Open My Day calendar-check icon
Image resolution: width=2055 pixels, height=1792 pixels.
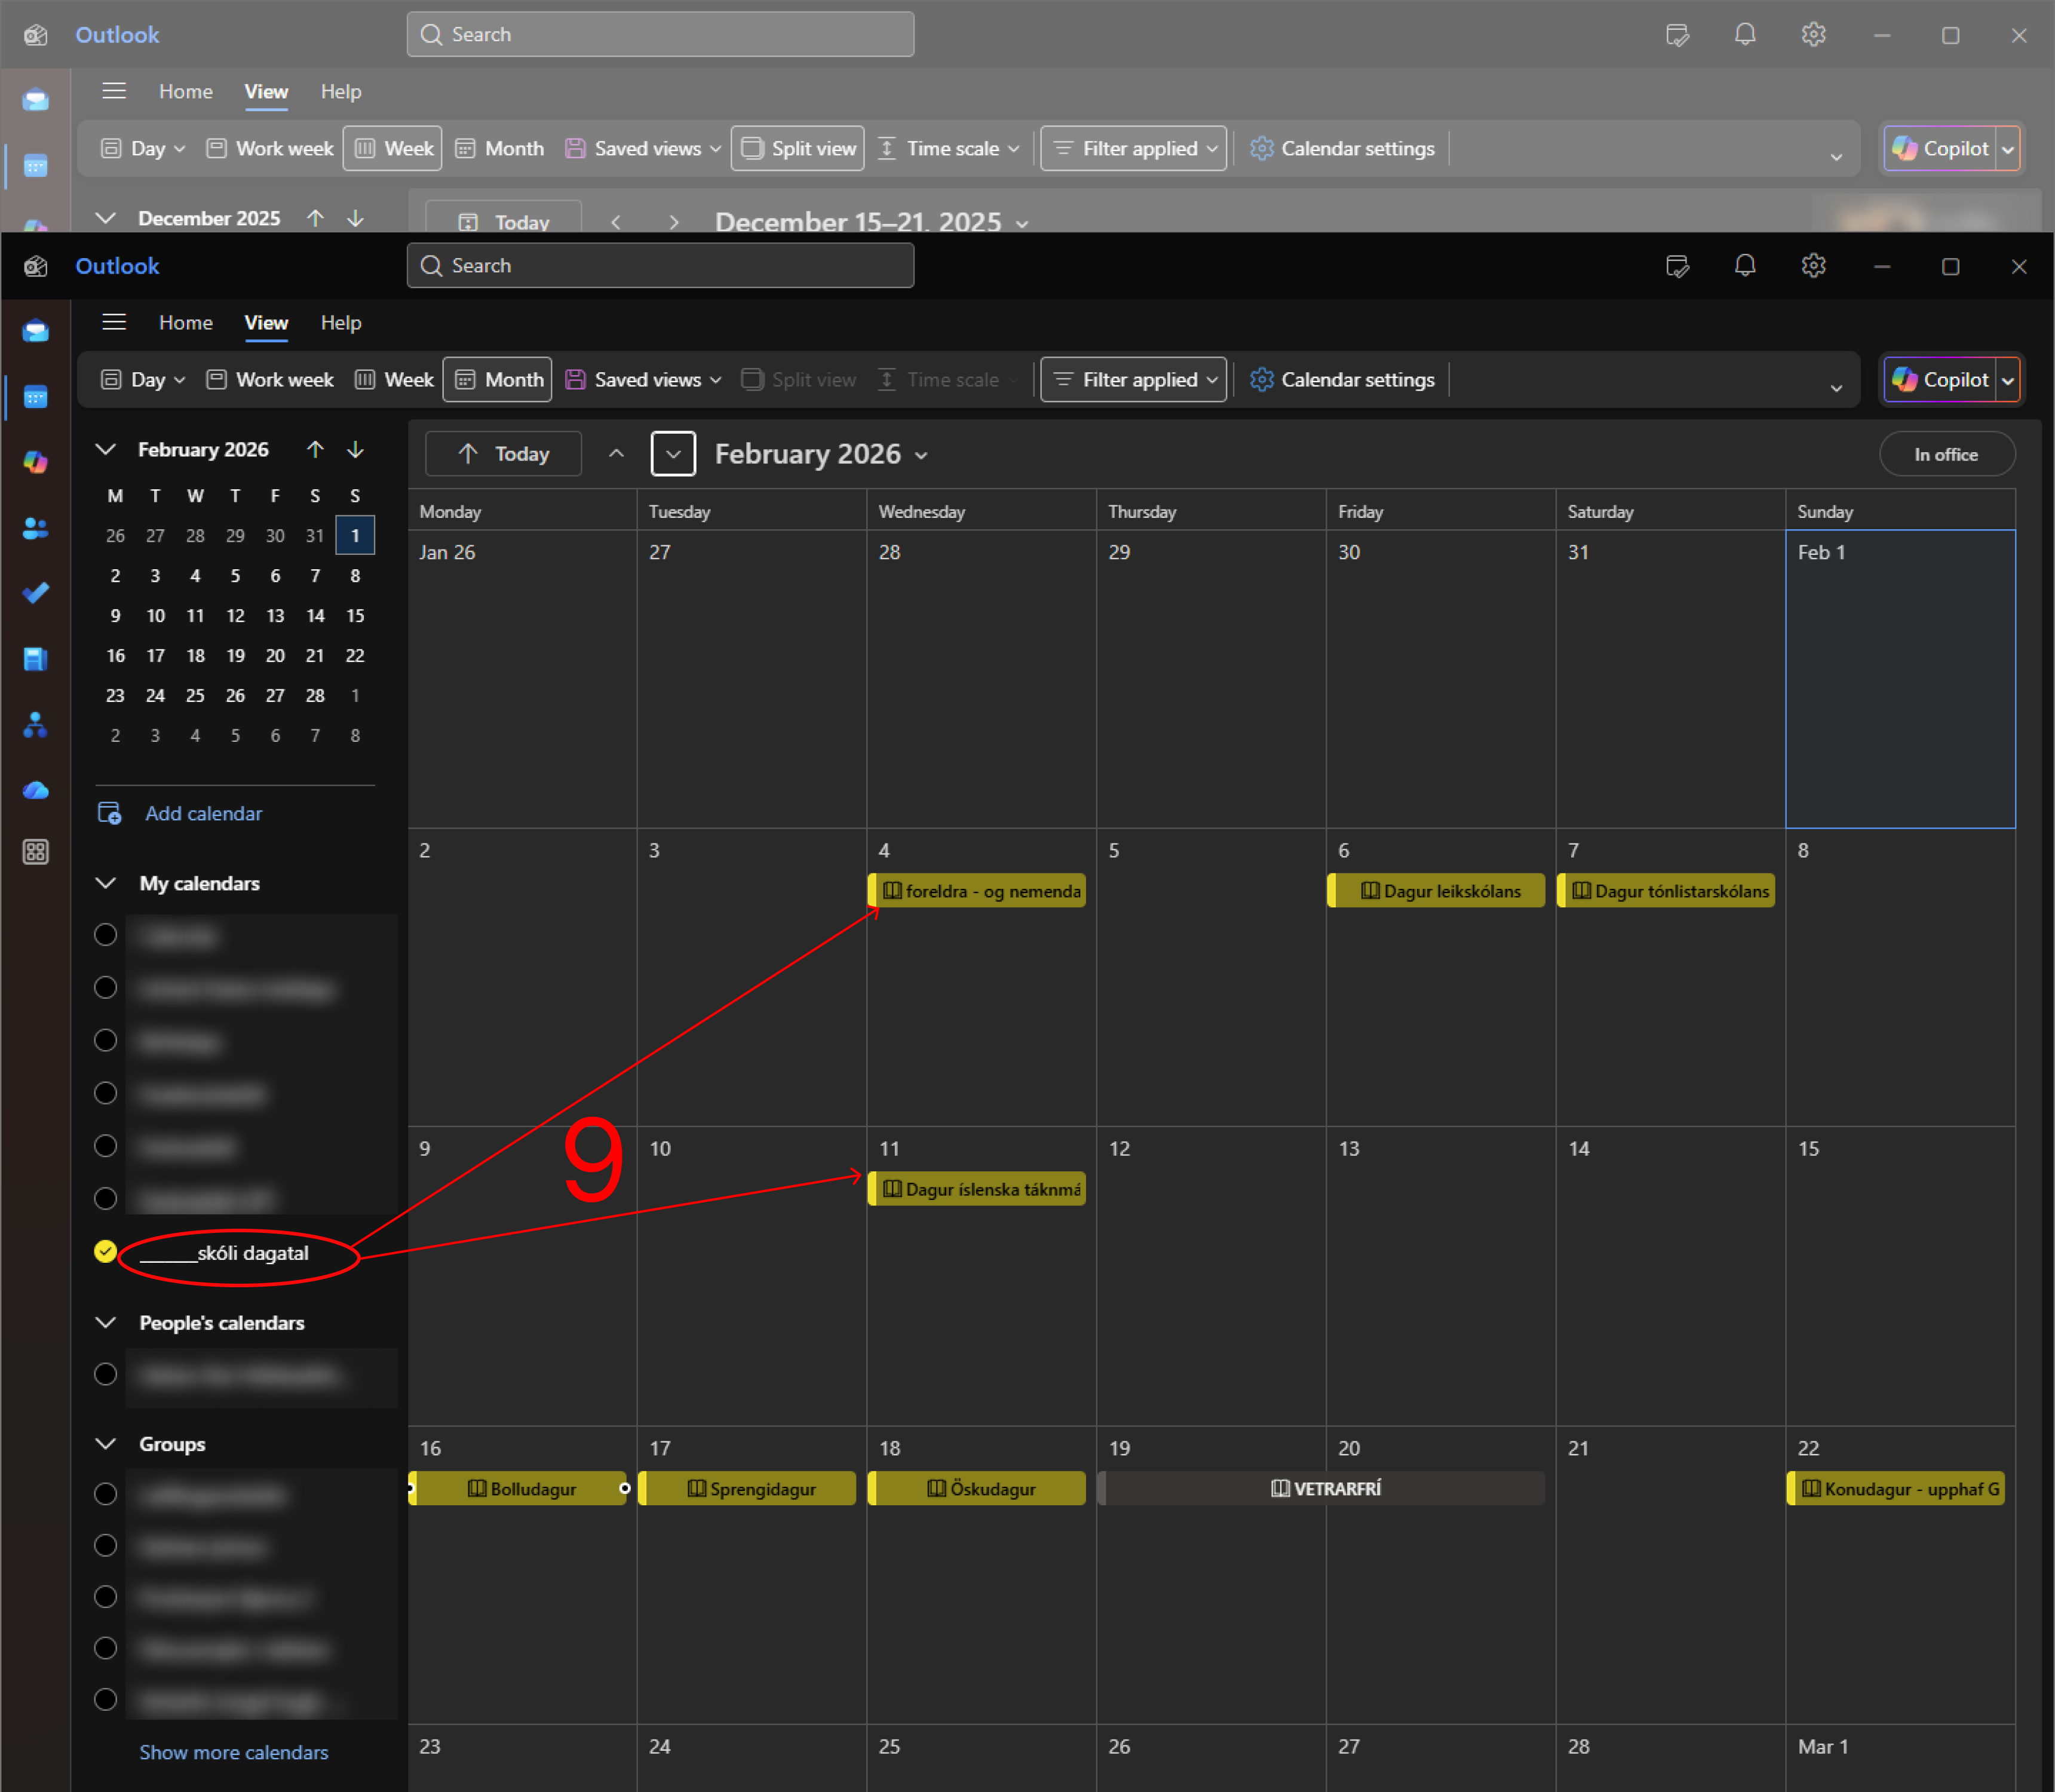tap(1677, 266)
